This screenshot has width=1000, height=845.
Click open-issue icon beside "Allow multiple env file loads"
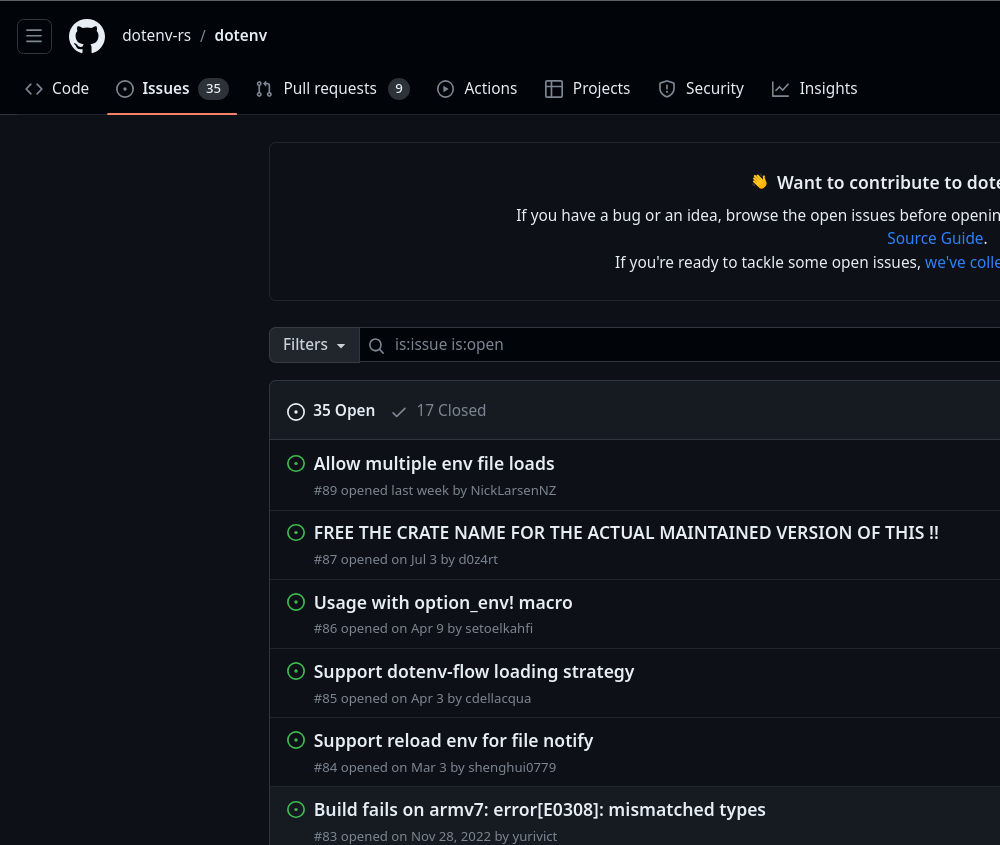pos(296,463)
